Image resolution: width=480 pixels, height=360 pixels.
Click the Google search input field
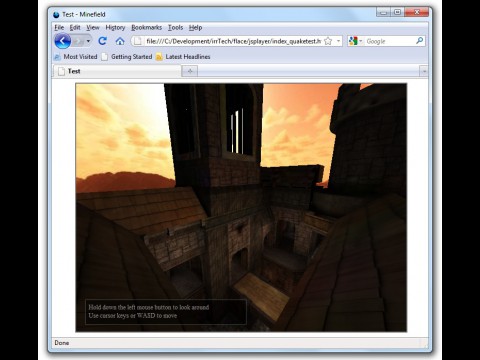click(390, 41)
